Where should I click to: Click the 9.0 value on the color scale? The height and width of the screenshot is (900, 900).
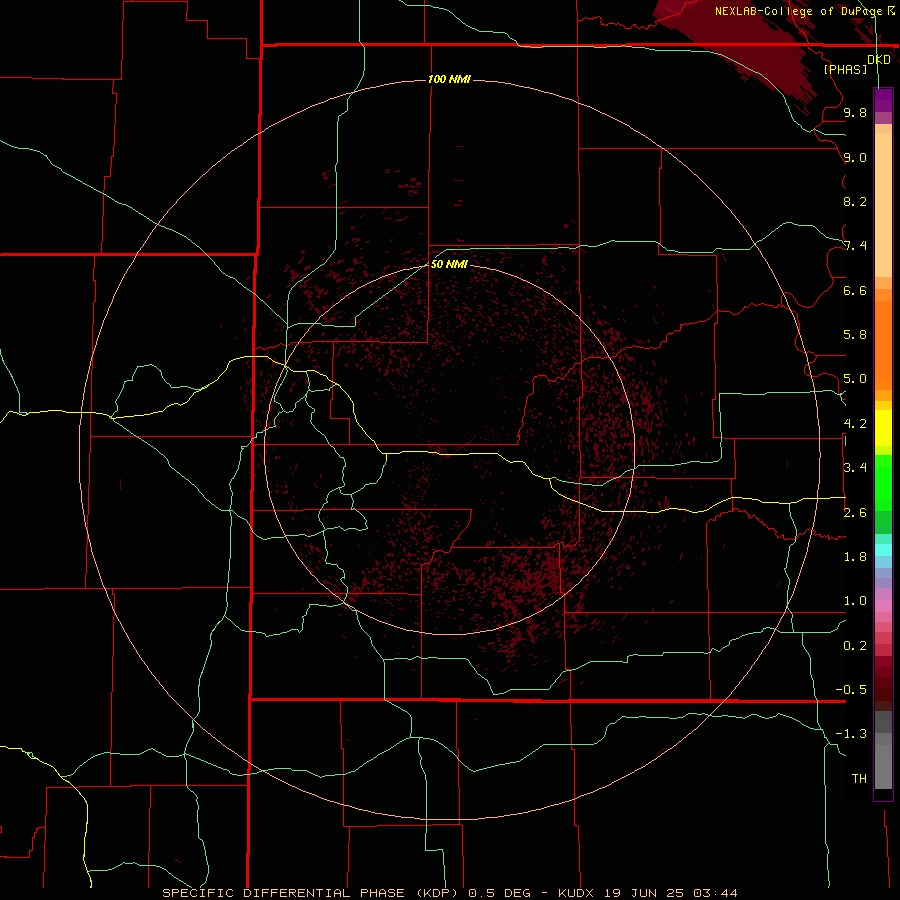pyautogui.click(x=855, y=157)
